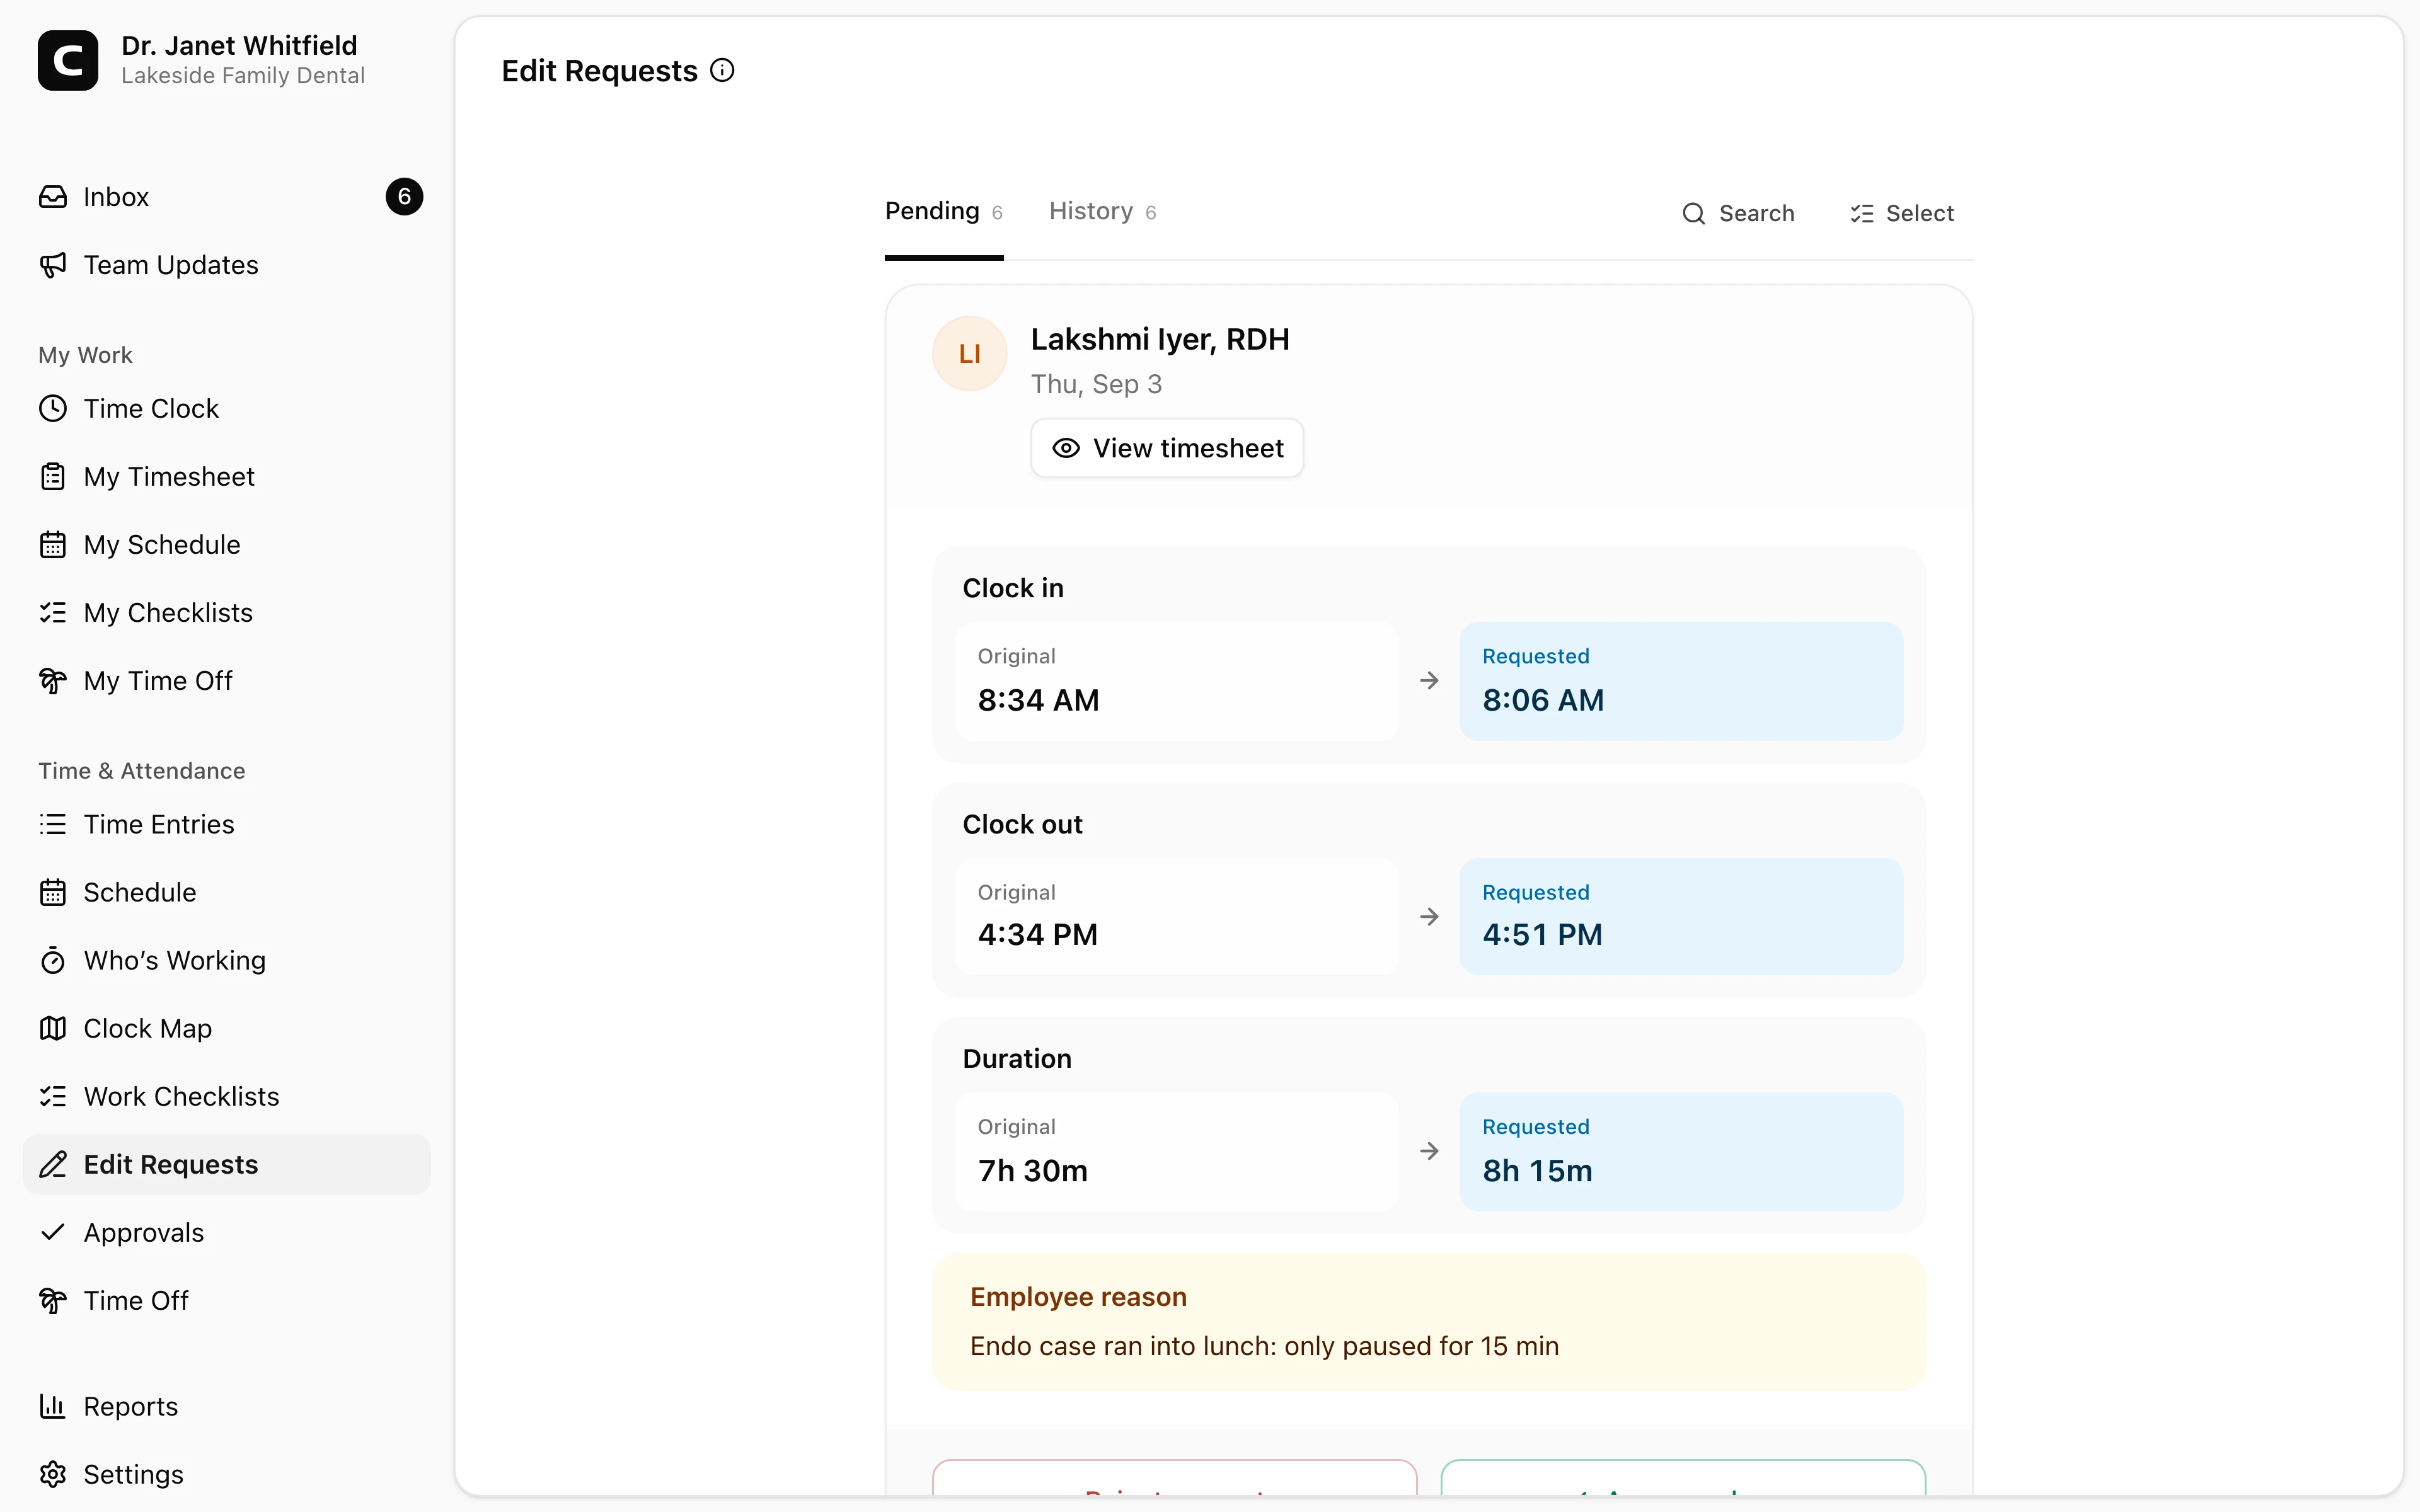2420x1512 pixels.
Task: Open Search for edit requests
Action: [x=1738, y=213]
